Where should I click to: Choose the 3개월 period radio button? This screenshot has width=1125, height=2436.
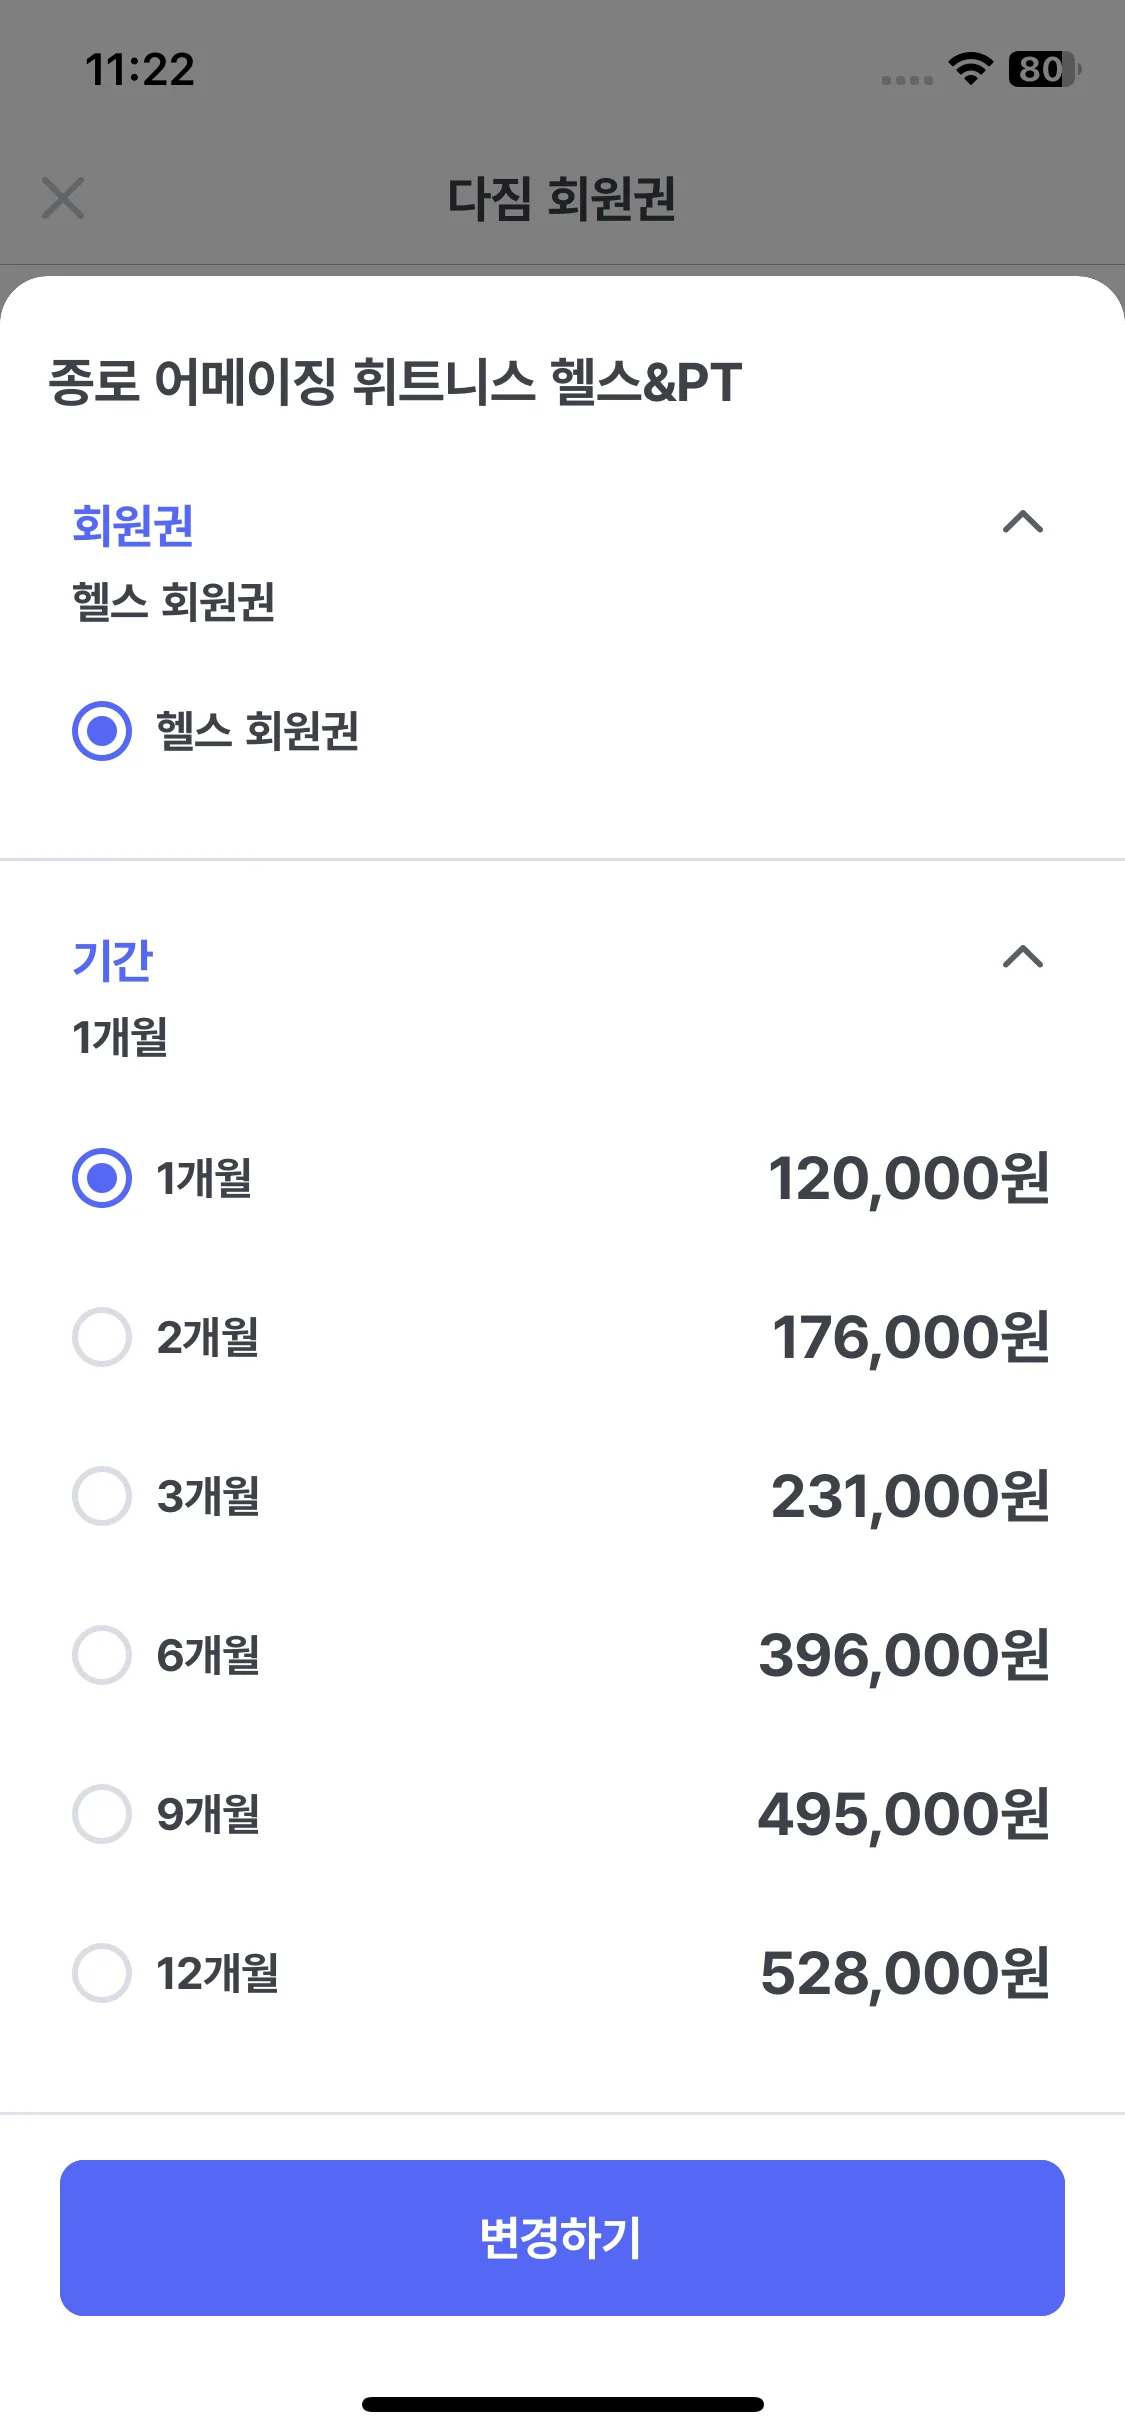click(x=102, y=1496)
